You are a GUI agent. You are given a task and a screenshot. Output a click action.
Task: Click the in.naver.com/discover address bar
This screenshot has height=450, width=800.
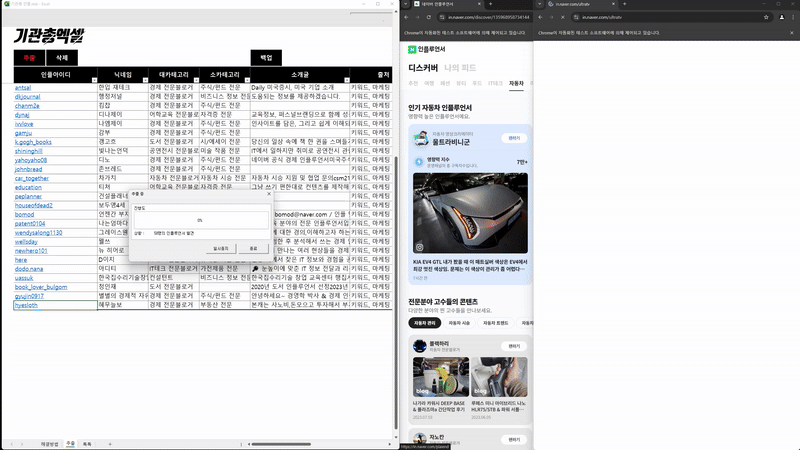[488, 17]
